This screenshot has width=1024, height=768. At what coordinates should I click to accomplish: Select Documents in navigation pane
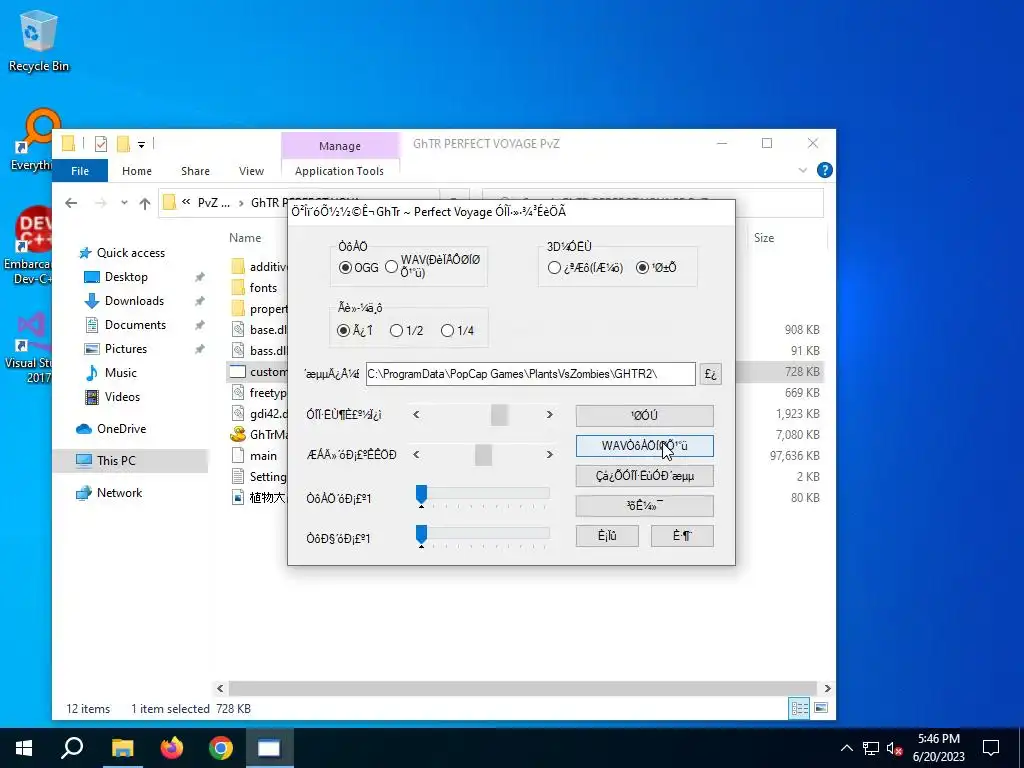[135, 325]
